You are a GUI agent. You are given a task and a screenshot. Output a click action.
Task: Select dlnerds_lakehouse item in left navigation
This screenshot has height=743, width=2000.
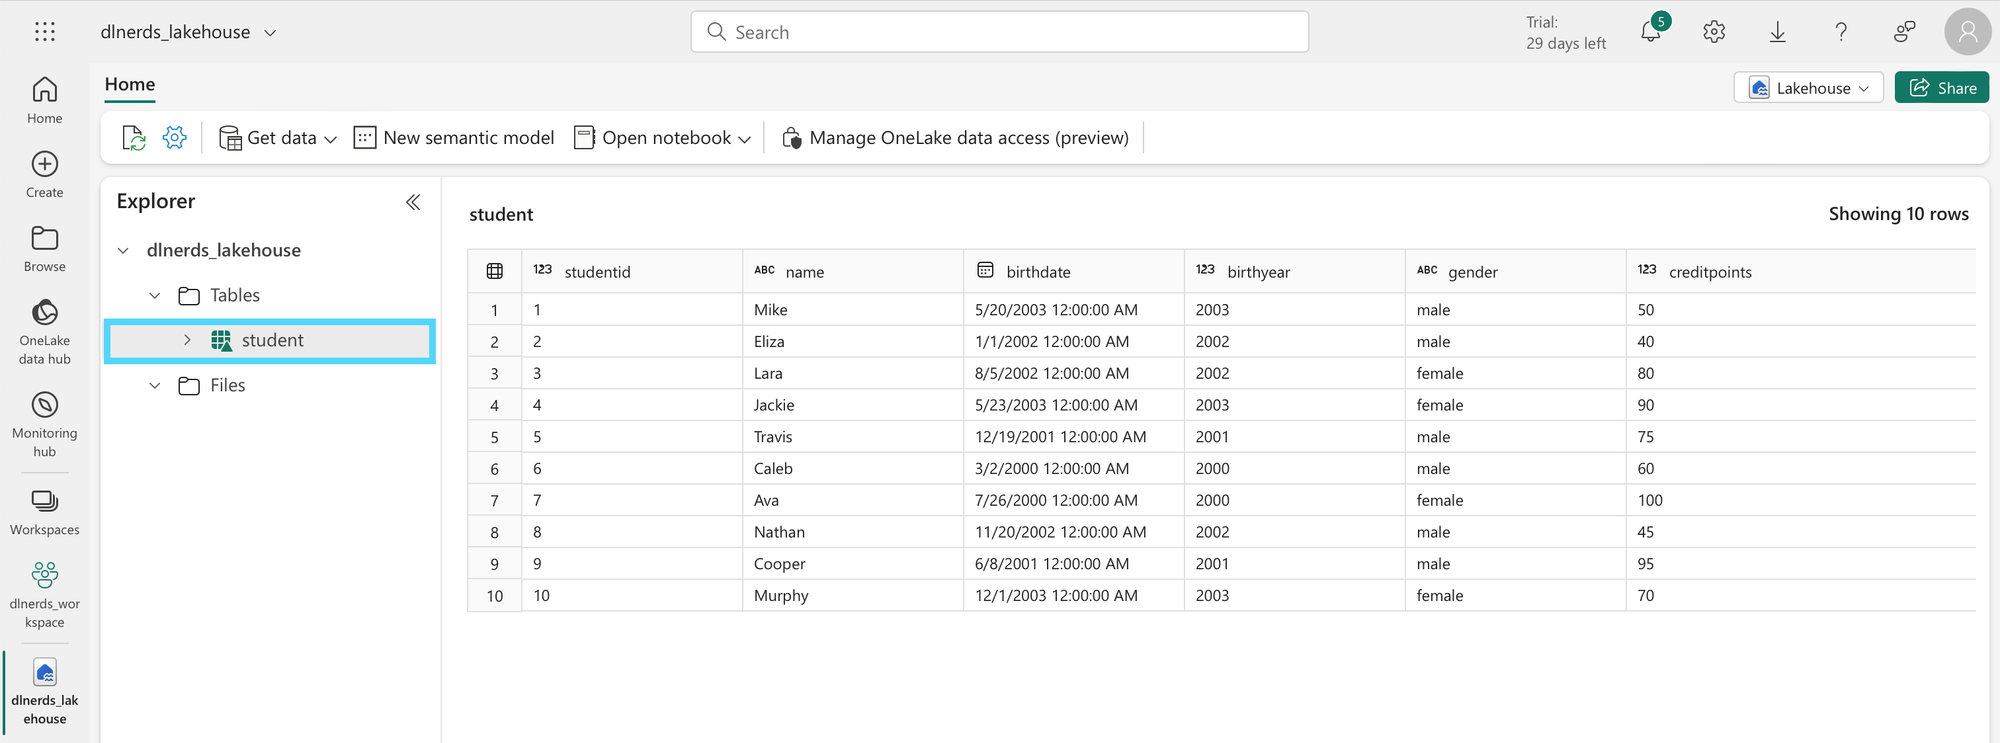tap(45, 691)
